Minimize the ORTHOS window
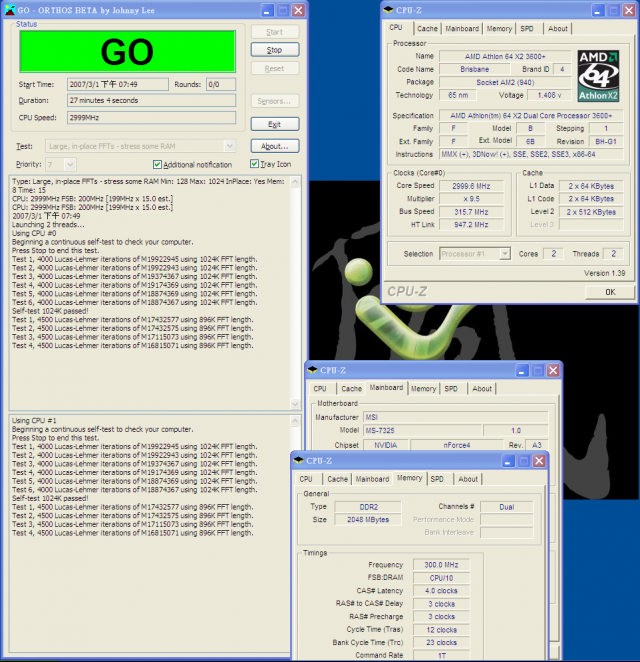Viewport: 640px width, 662px height. pos(267,10)
